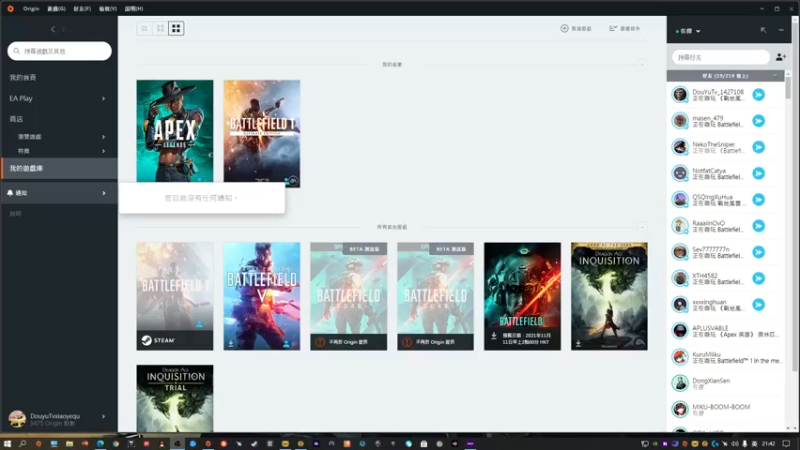Click the DouyuTvaiaoyequ profile avatar
This screenshot has height=450, width=800.
(17, 419)
